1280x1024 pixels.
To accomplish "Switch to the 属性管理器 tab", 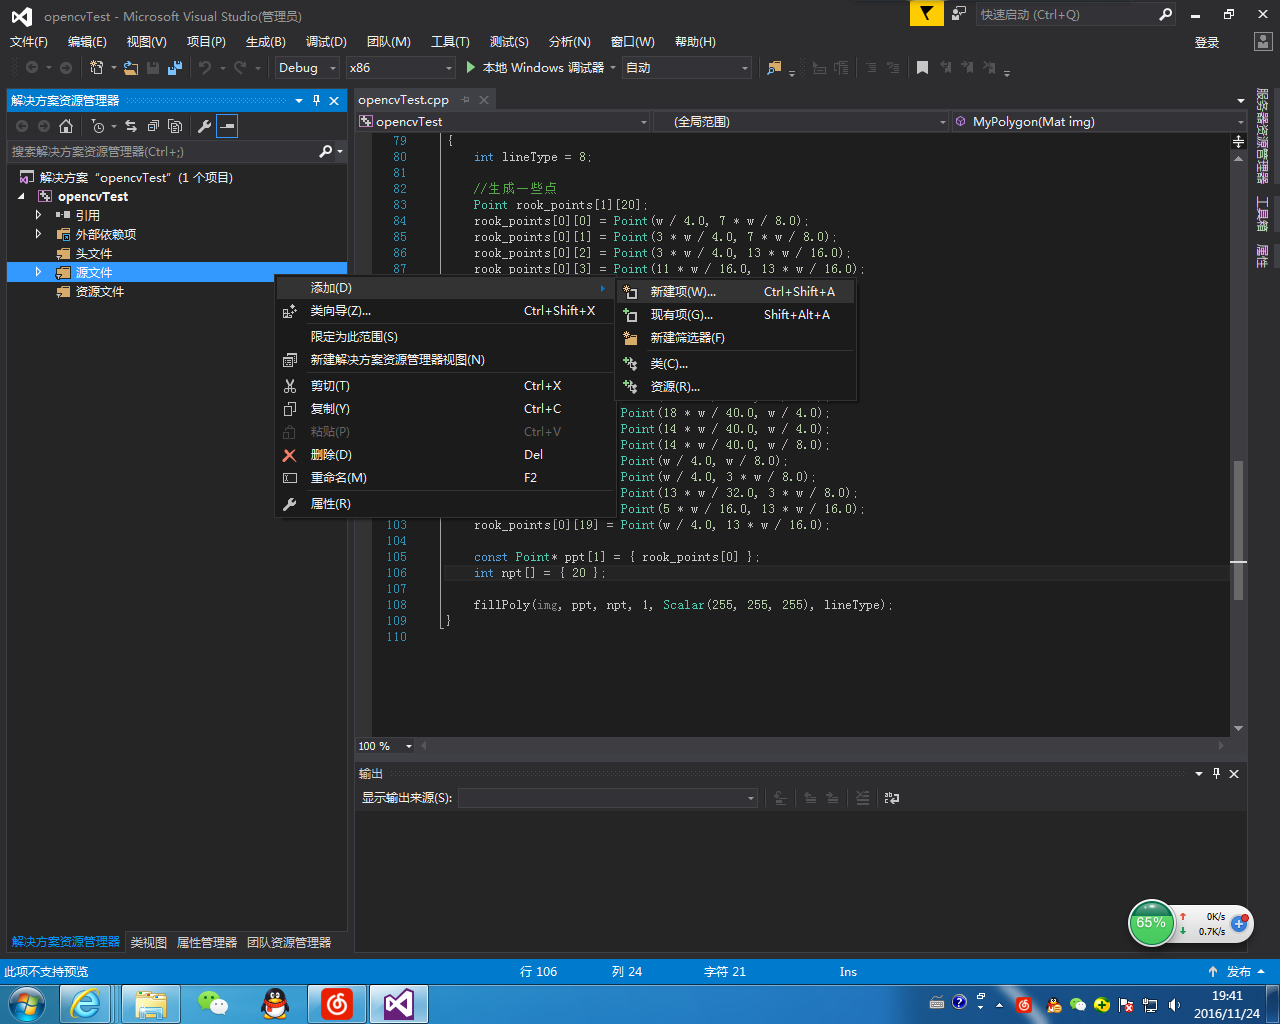I will [207, 943].
